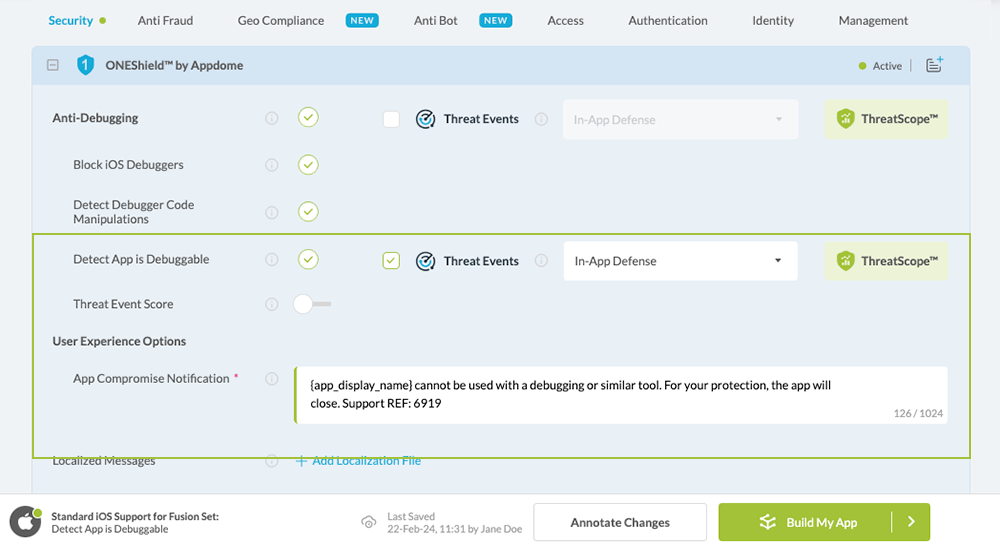Open the Geo Compliance tab
1000x545 pixels.
pos(281,20)
